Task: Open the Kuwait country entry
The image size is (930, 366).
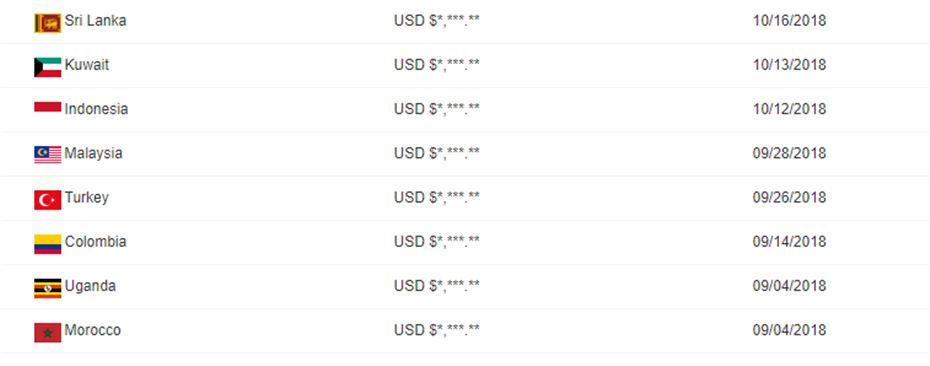Action: [87, 65]
